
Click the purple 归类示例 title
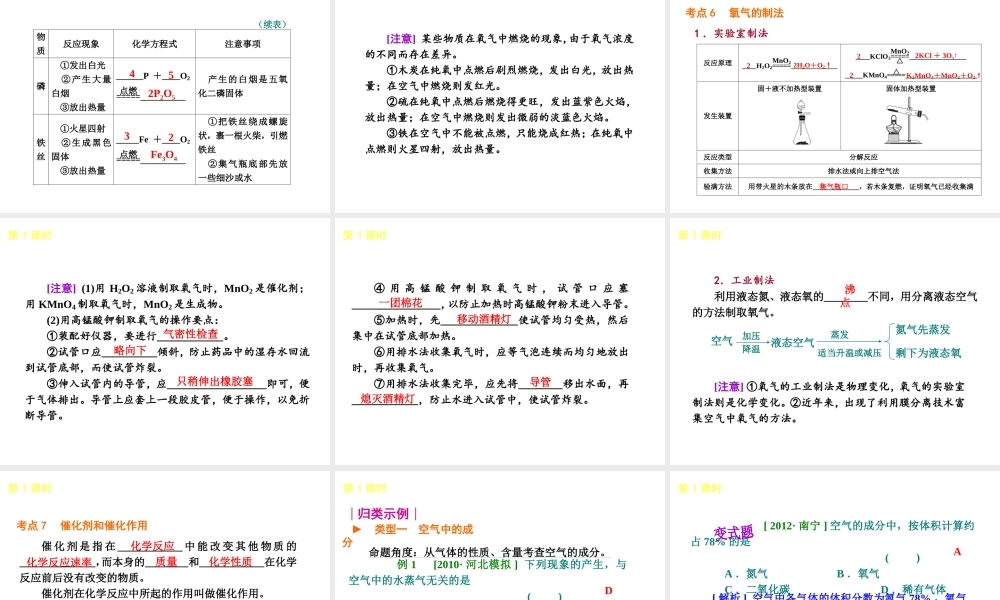click(383, 513)
